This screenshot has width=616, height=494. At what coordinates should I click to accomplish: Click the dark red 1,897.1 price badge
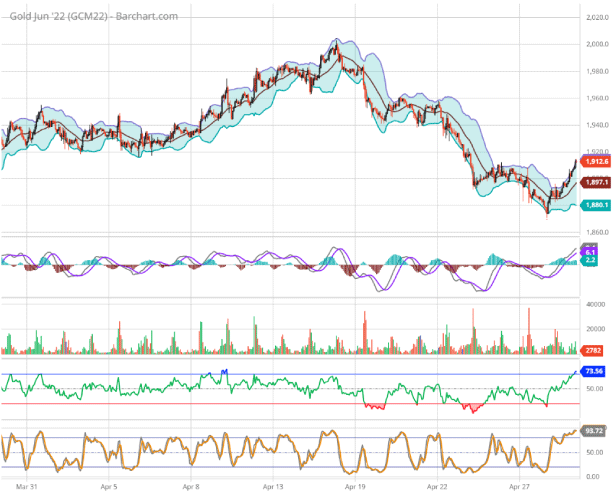[597, 182]
